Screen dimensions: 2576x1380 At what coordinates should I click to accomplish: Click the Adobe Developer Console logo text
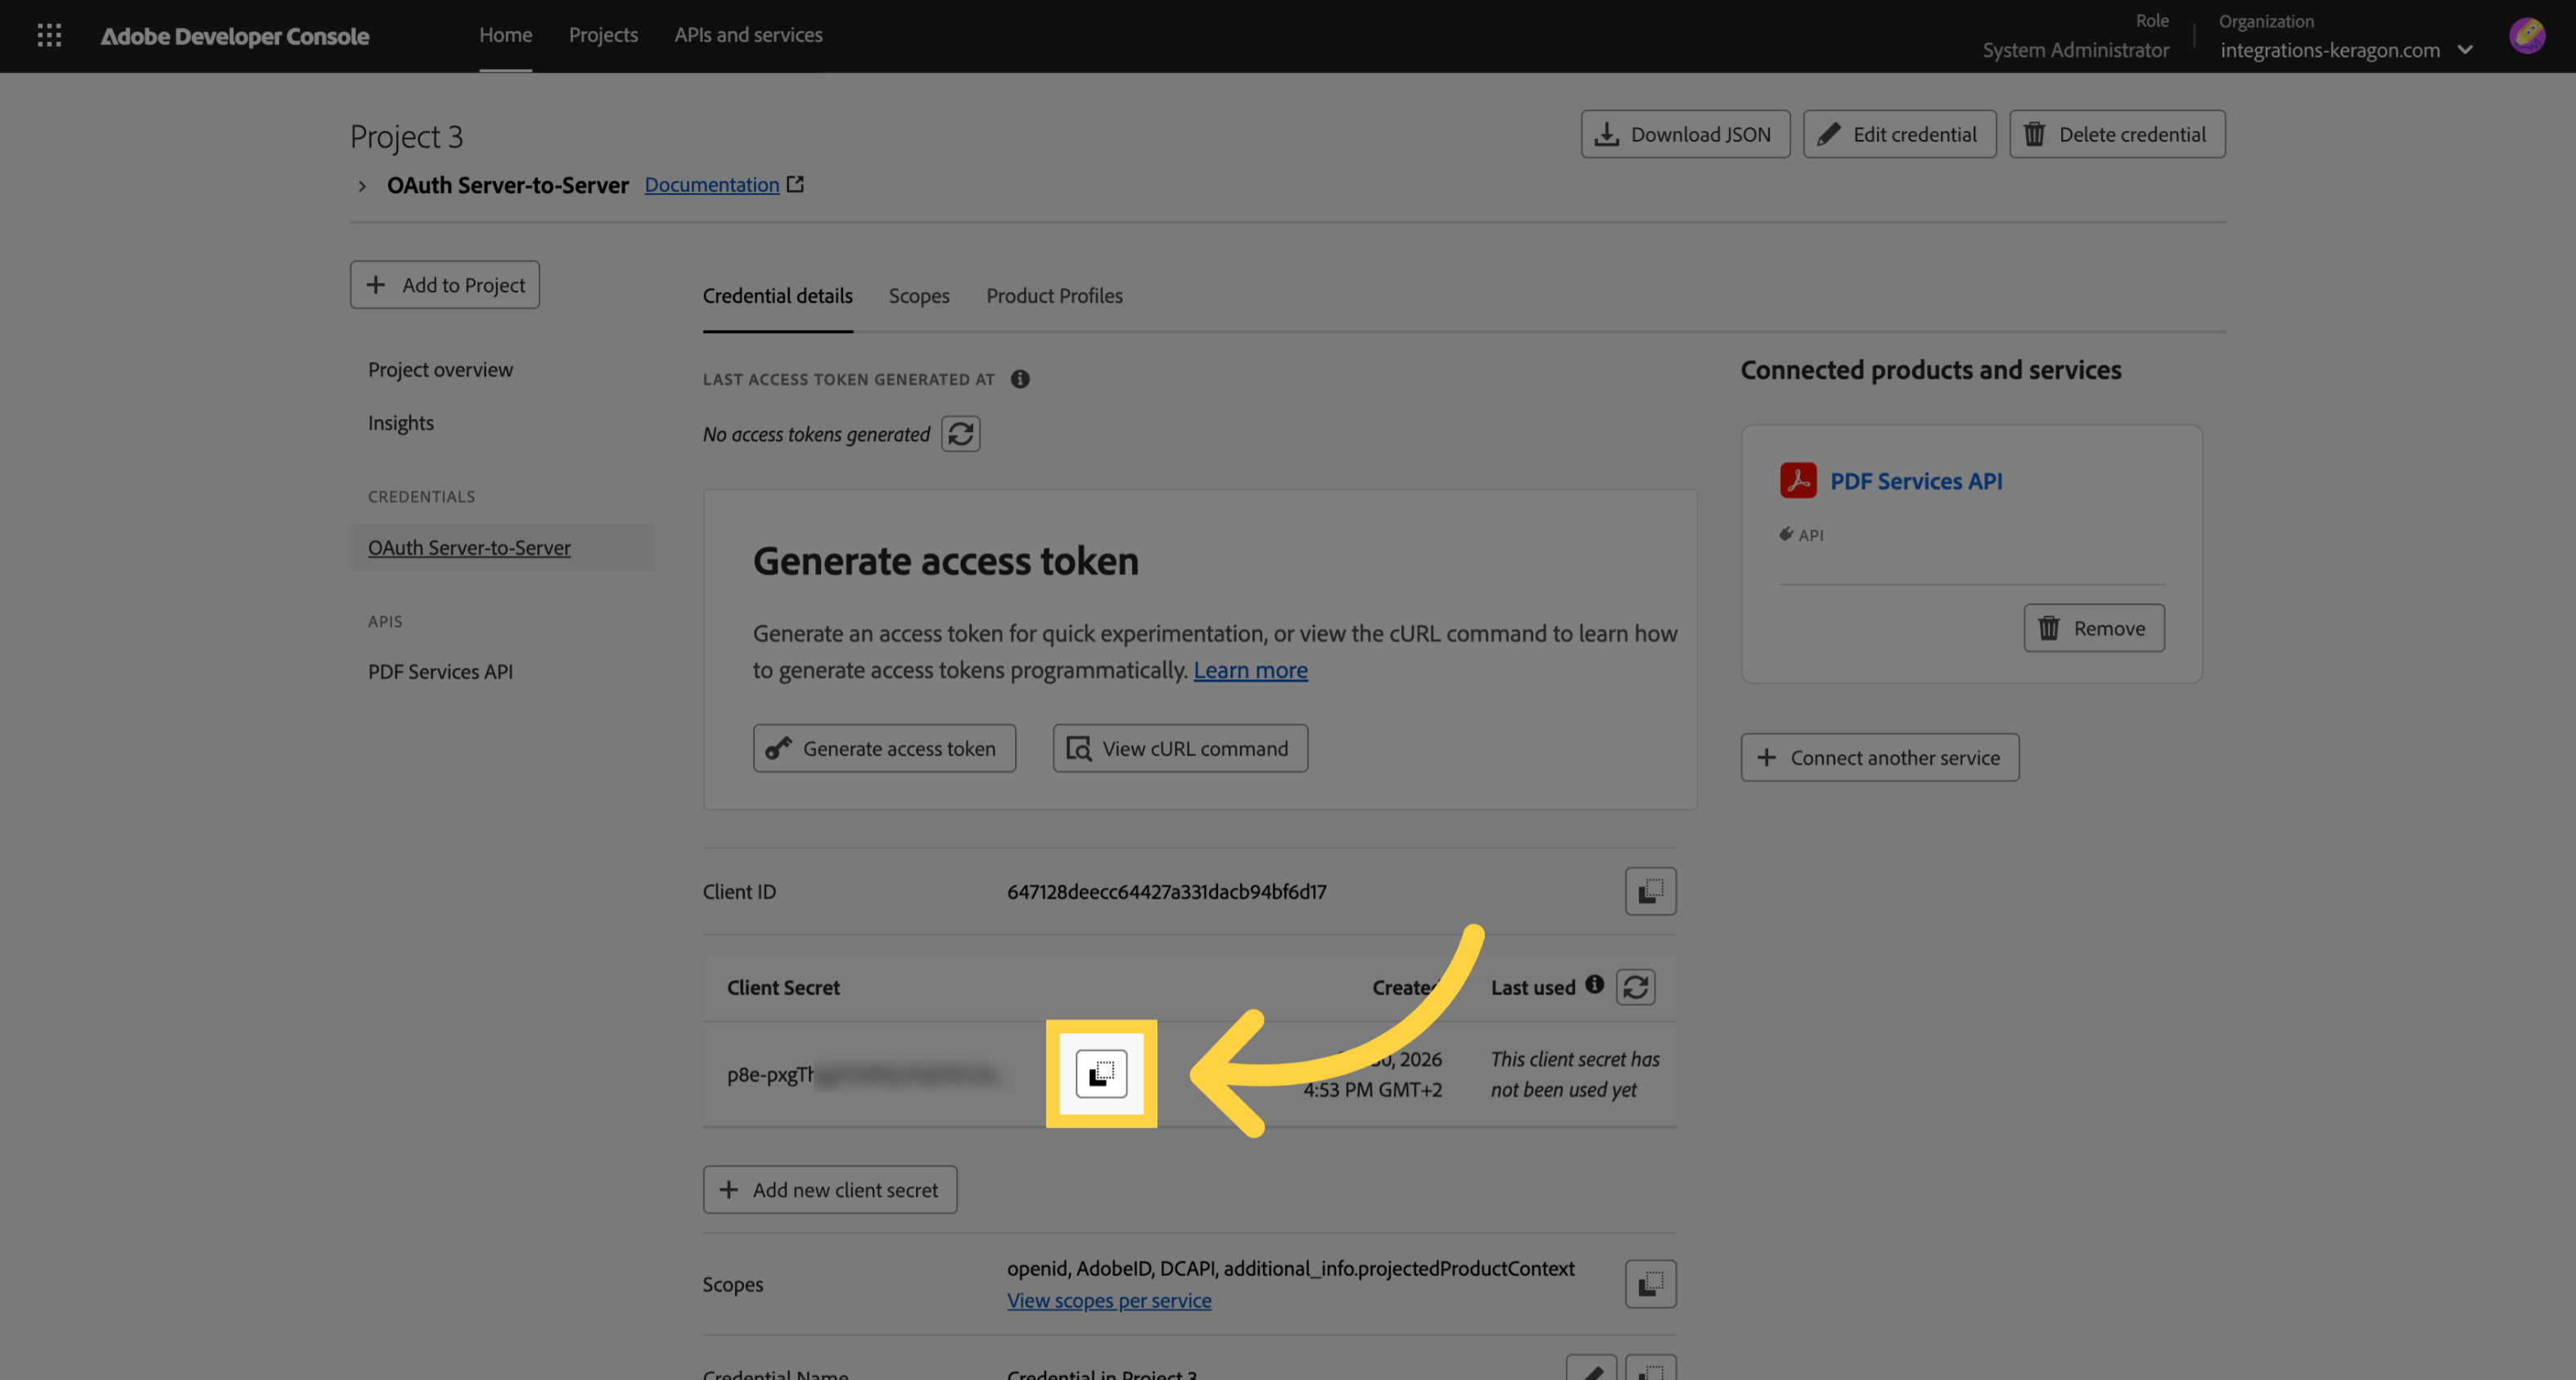(235, 36)
